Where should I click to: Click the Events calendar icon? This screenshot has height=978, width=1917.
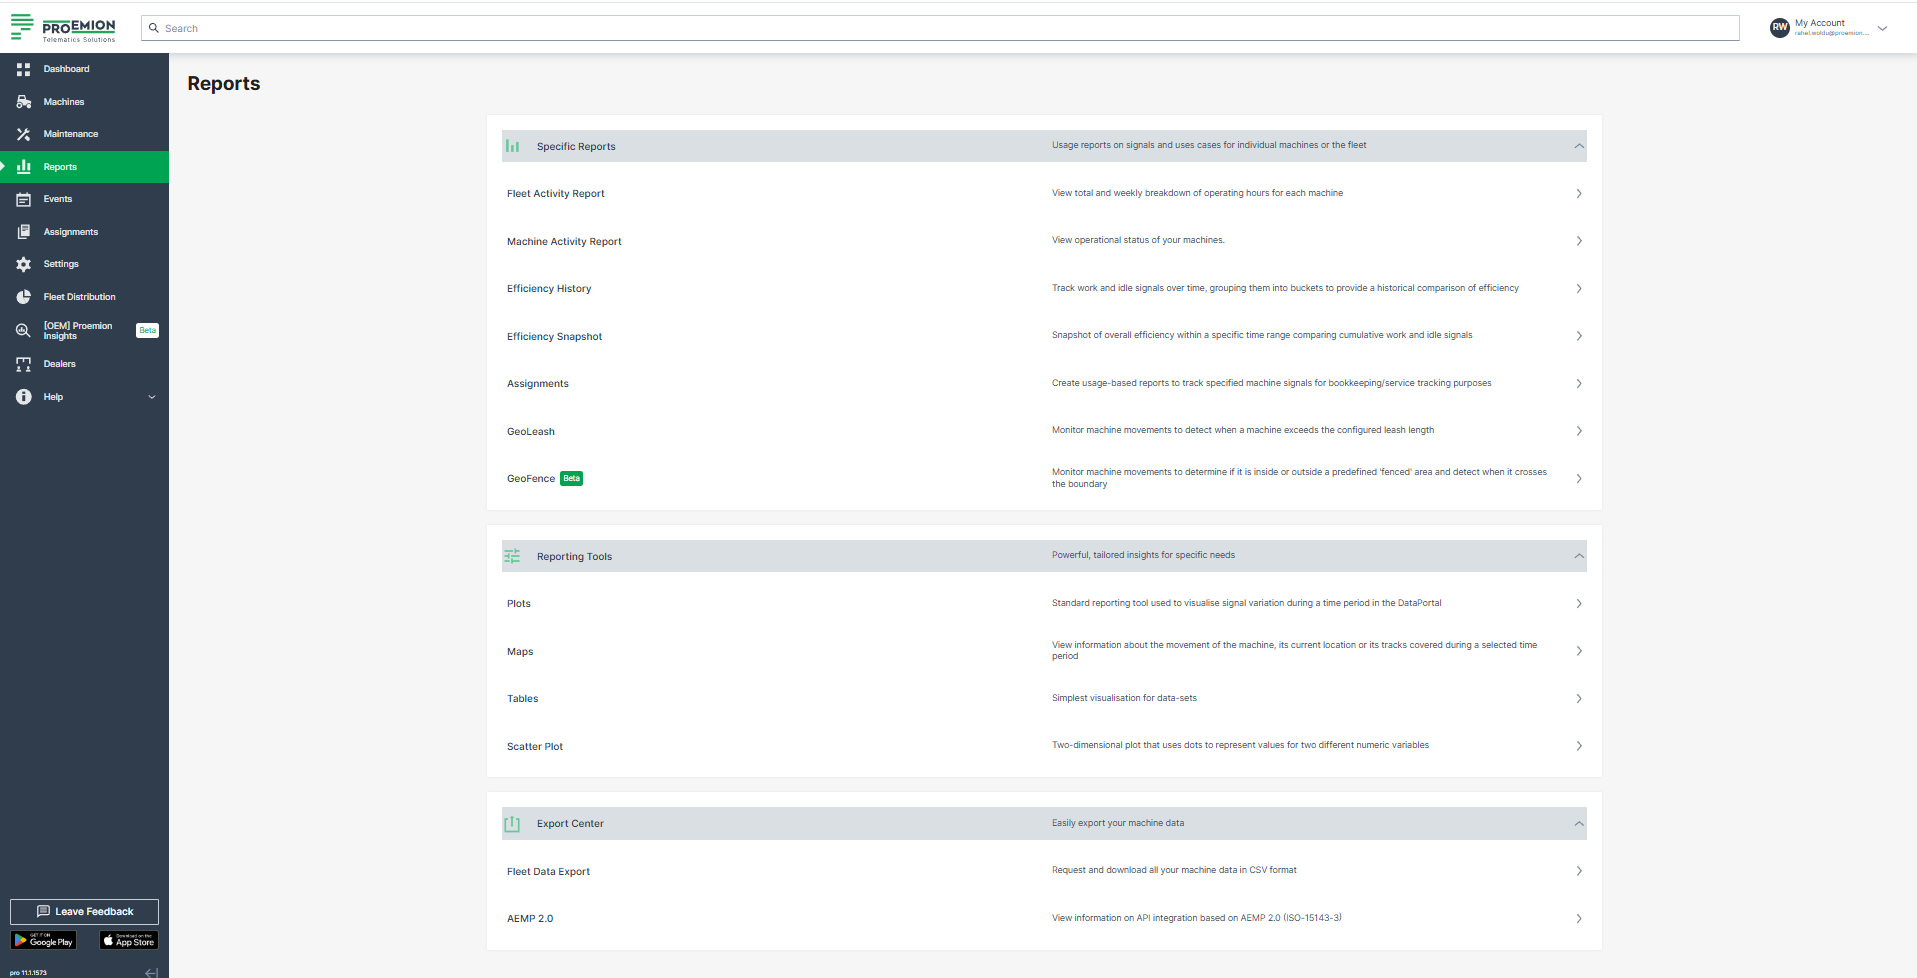[23, 199]
